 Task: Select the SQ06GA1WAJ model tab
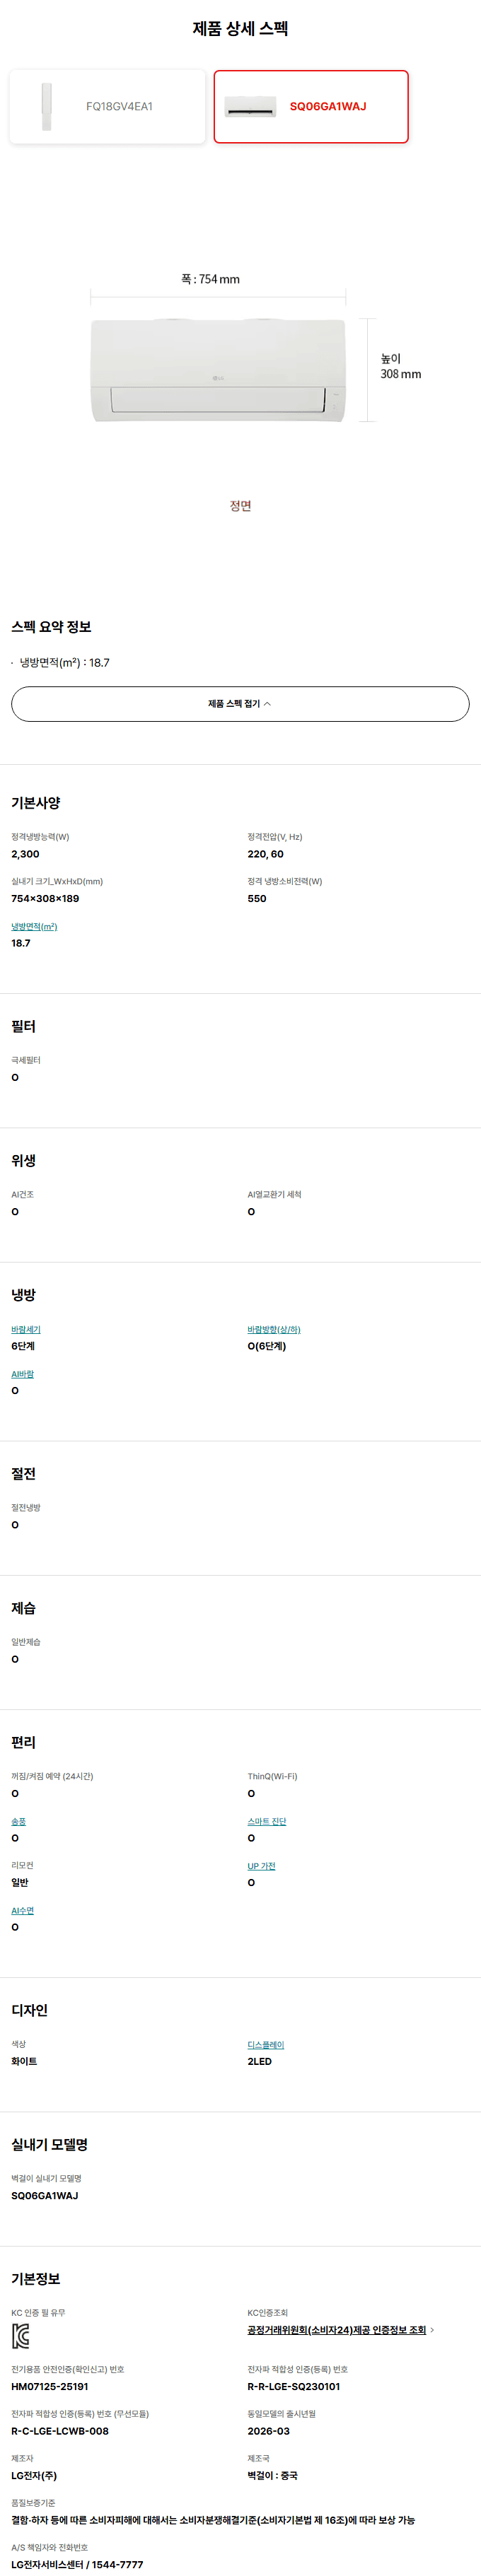[x=327, y=107]
